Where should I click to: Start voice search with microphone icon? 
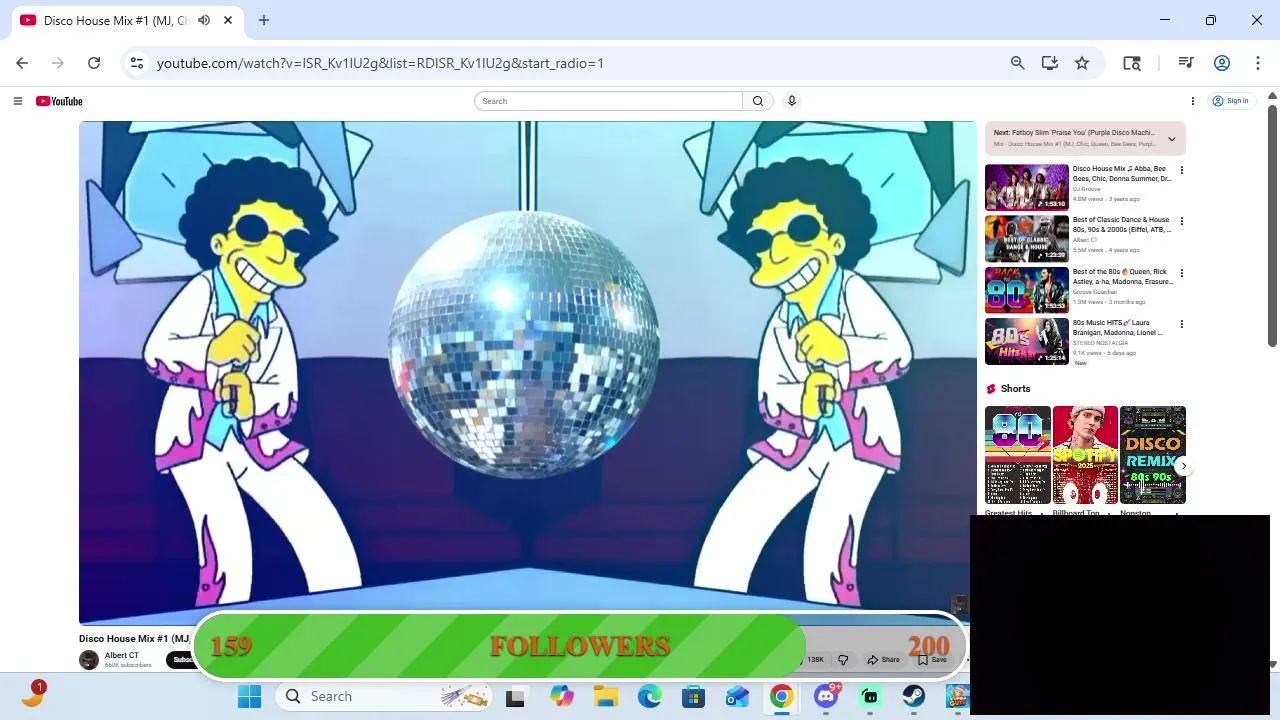[x=792, y=101]
